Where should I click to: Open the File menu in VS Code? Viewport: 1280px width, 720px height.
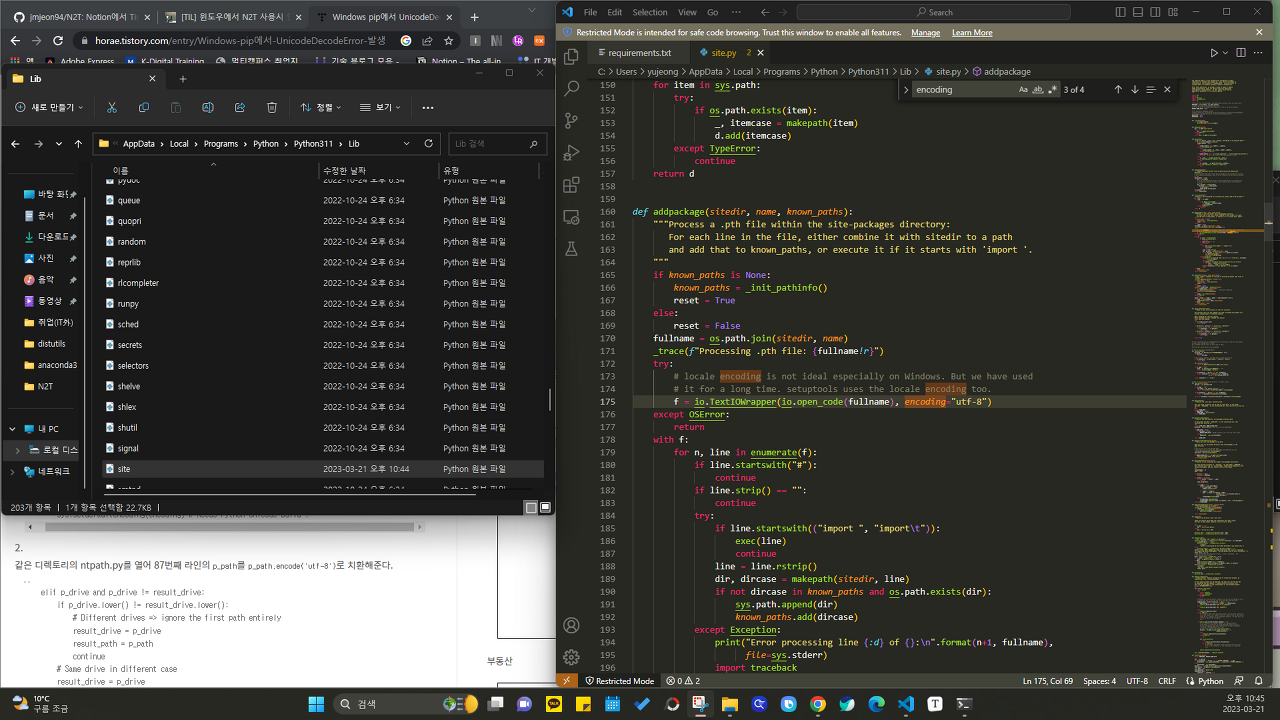tap(590, 12)
